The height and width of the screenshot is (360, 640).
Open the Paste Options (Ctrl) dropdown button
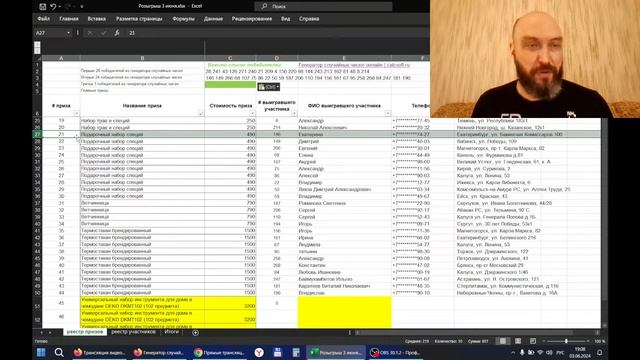[x=269, y=87]
